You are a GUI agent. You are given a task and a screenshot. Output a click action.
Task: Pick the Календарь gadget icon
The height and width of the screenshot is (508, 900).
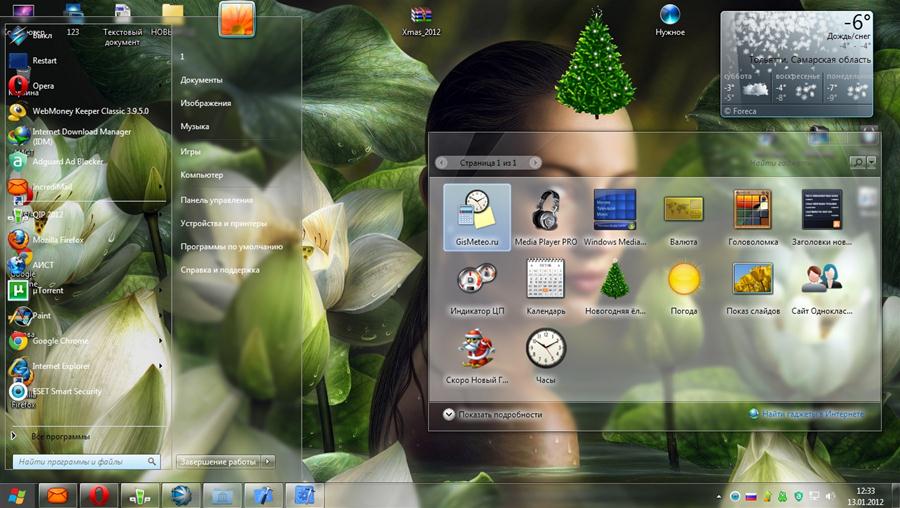point(545,285)
